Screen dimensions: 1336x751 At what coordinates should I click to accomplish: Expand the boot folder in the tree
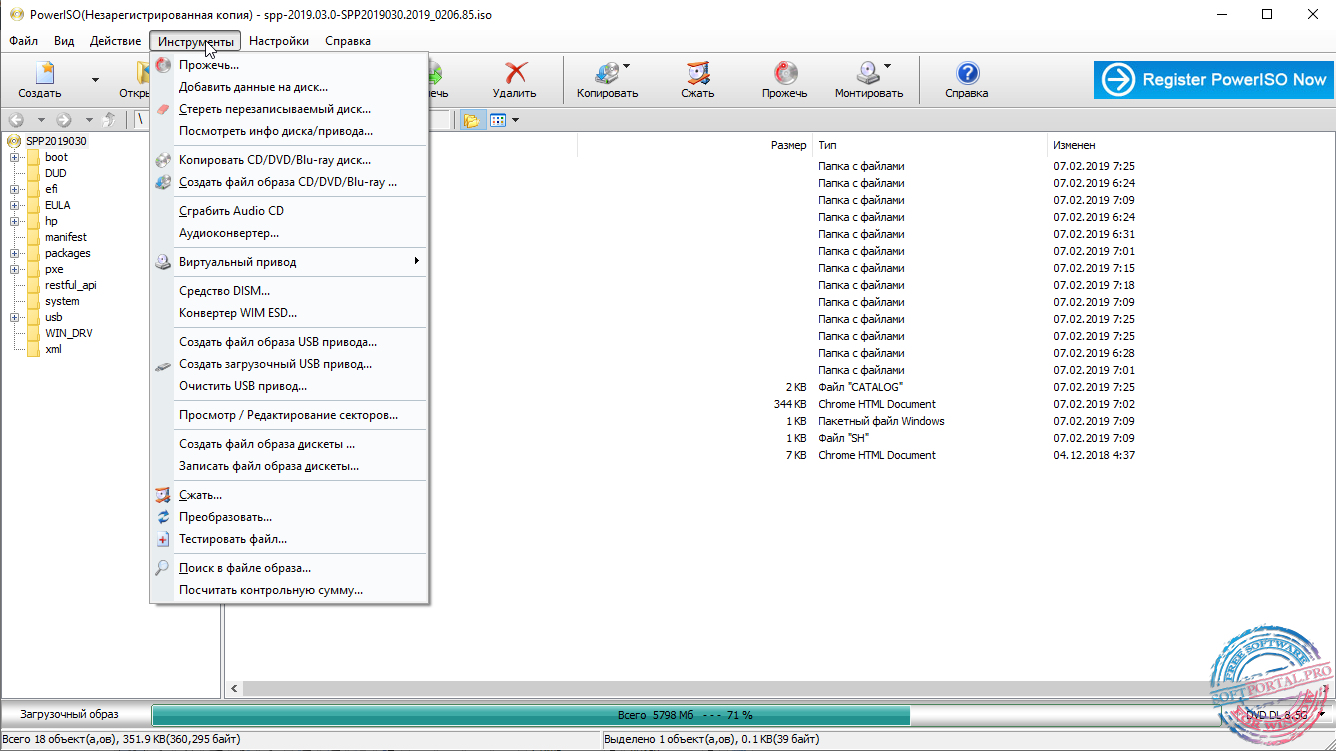point(15,157)
